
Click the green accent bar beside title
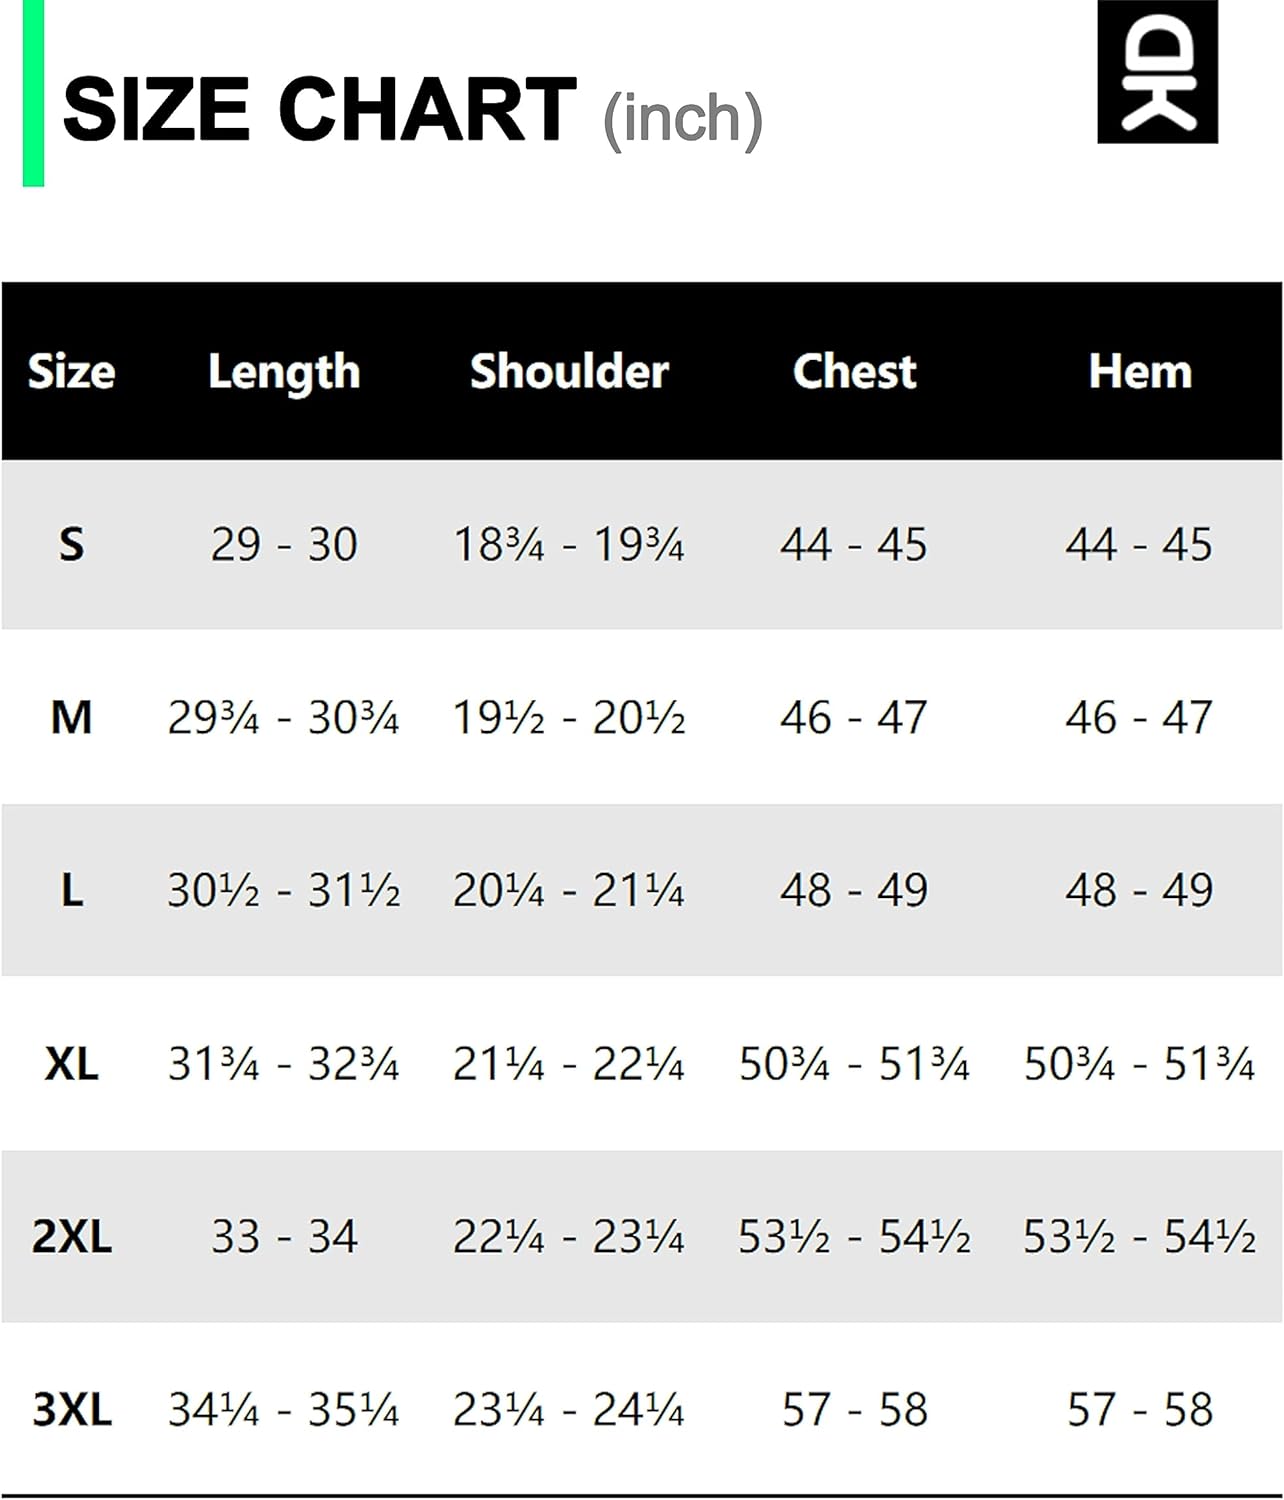pyautogui.click(x=33, y=93)
